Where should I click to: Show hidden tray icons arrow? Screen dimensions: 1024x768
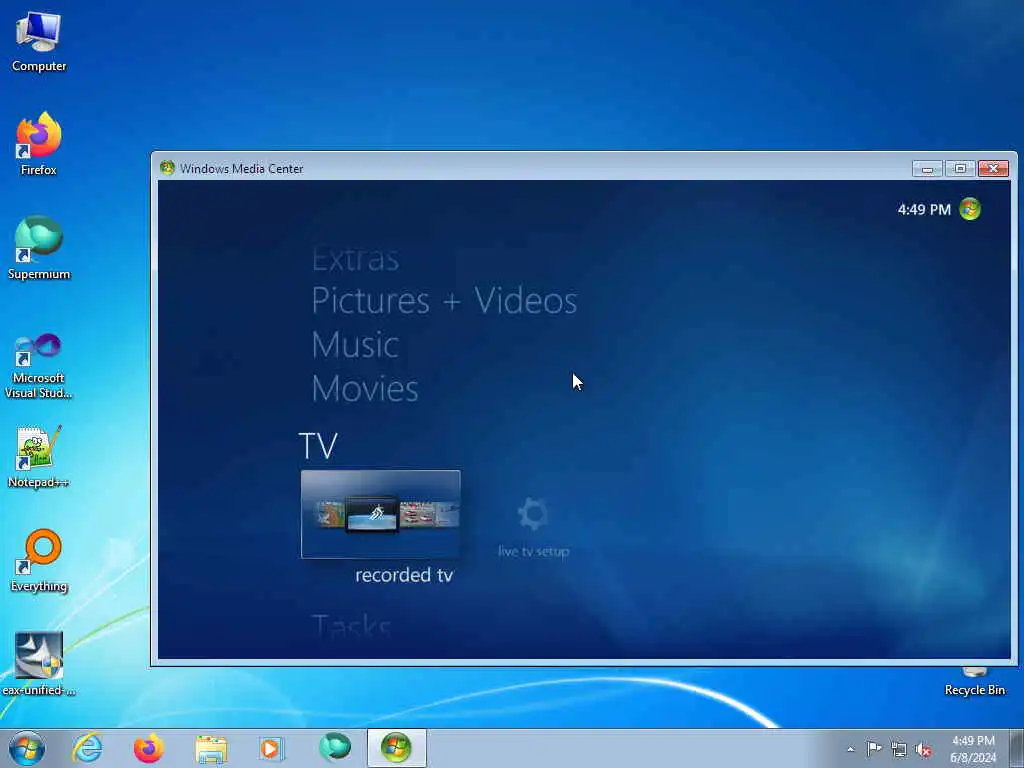[x=850, y=749]
